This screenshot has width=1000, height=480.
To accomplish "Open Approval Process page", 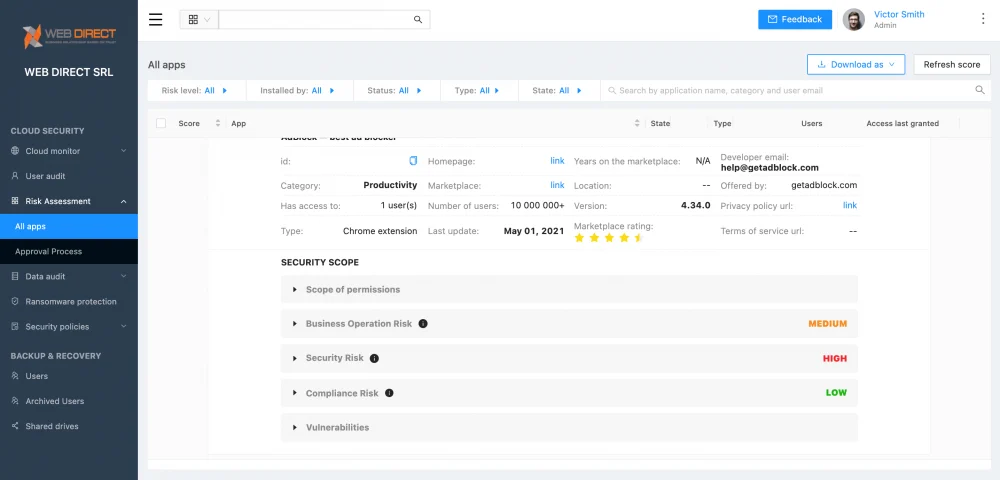I will coord(69,251).
